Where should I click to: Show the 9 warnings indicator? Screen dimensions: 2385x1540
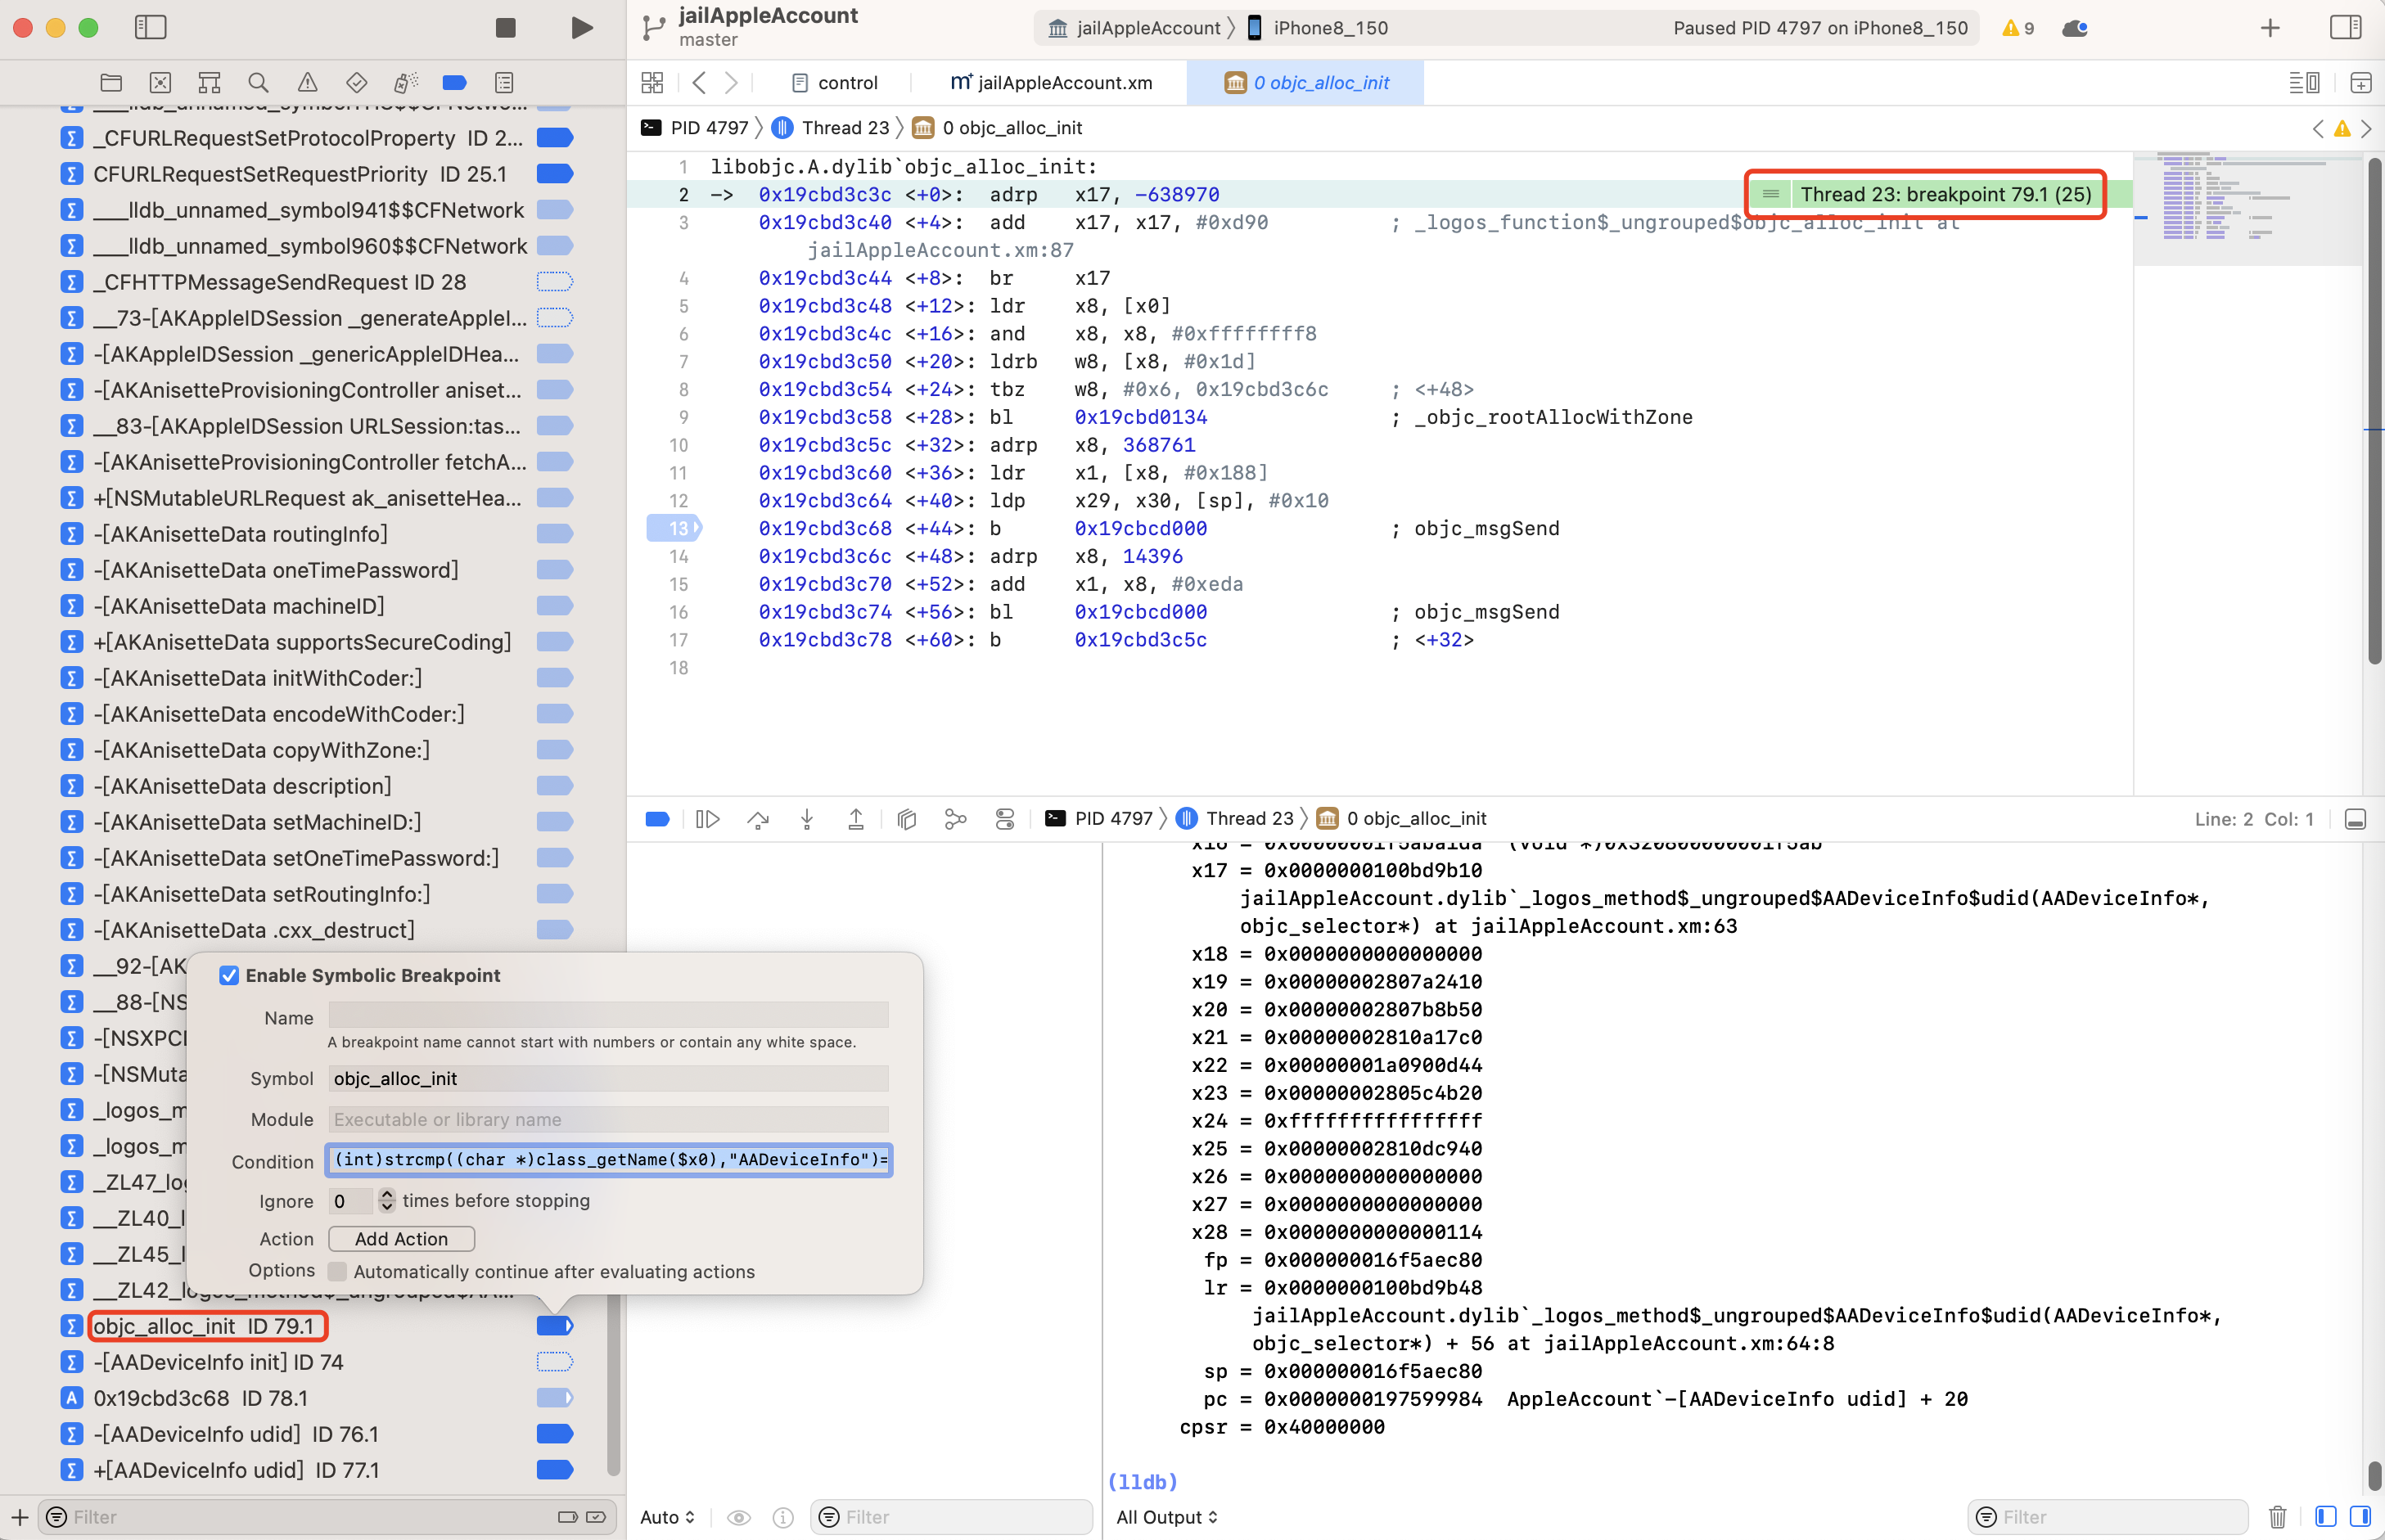coord(2018,28)
